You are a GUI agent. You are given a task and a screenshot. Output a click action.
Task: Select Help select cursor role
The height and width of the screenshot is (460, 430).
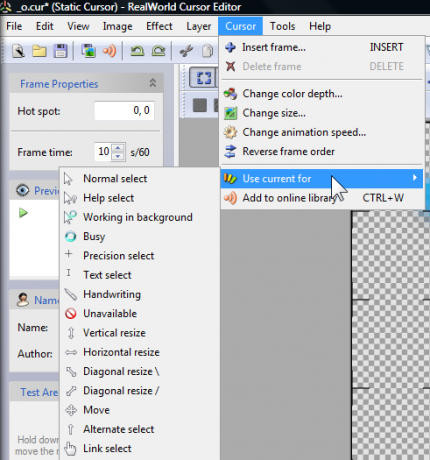140,198
